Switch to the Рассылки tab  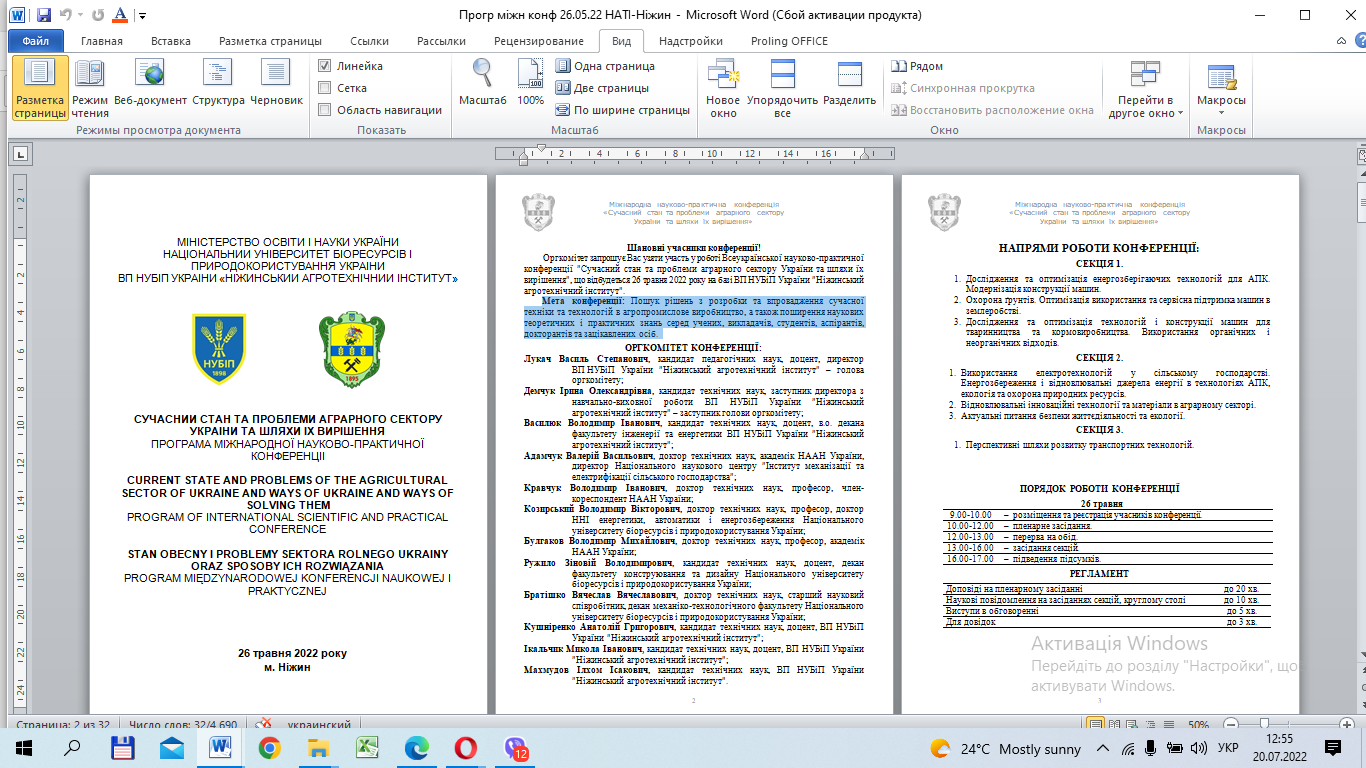(x=441, y=41)
